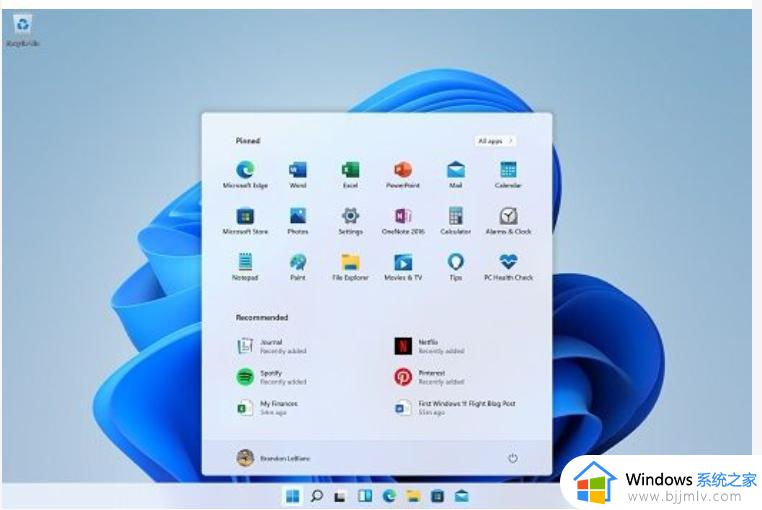Open the Mail app in Start menu
Image resolution: width=762 pixels, height=510 pixels.
(455, 175)
